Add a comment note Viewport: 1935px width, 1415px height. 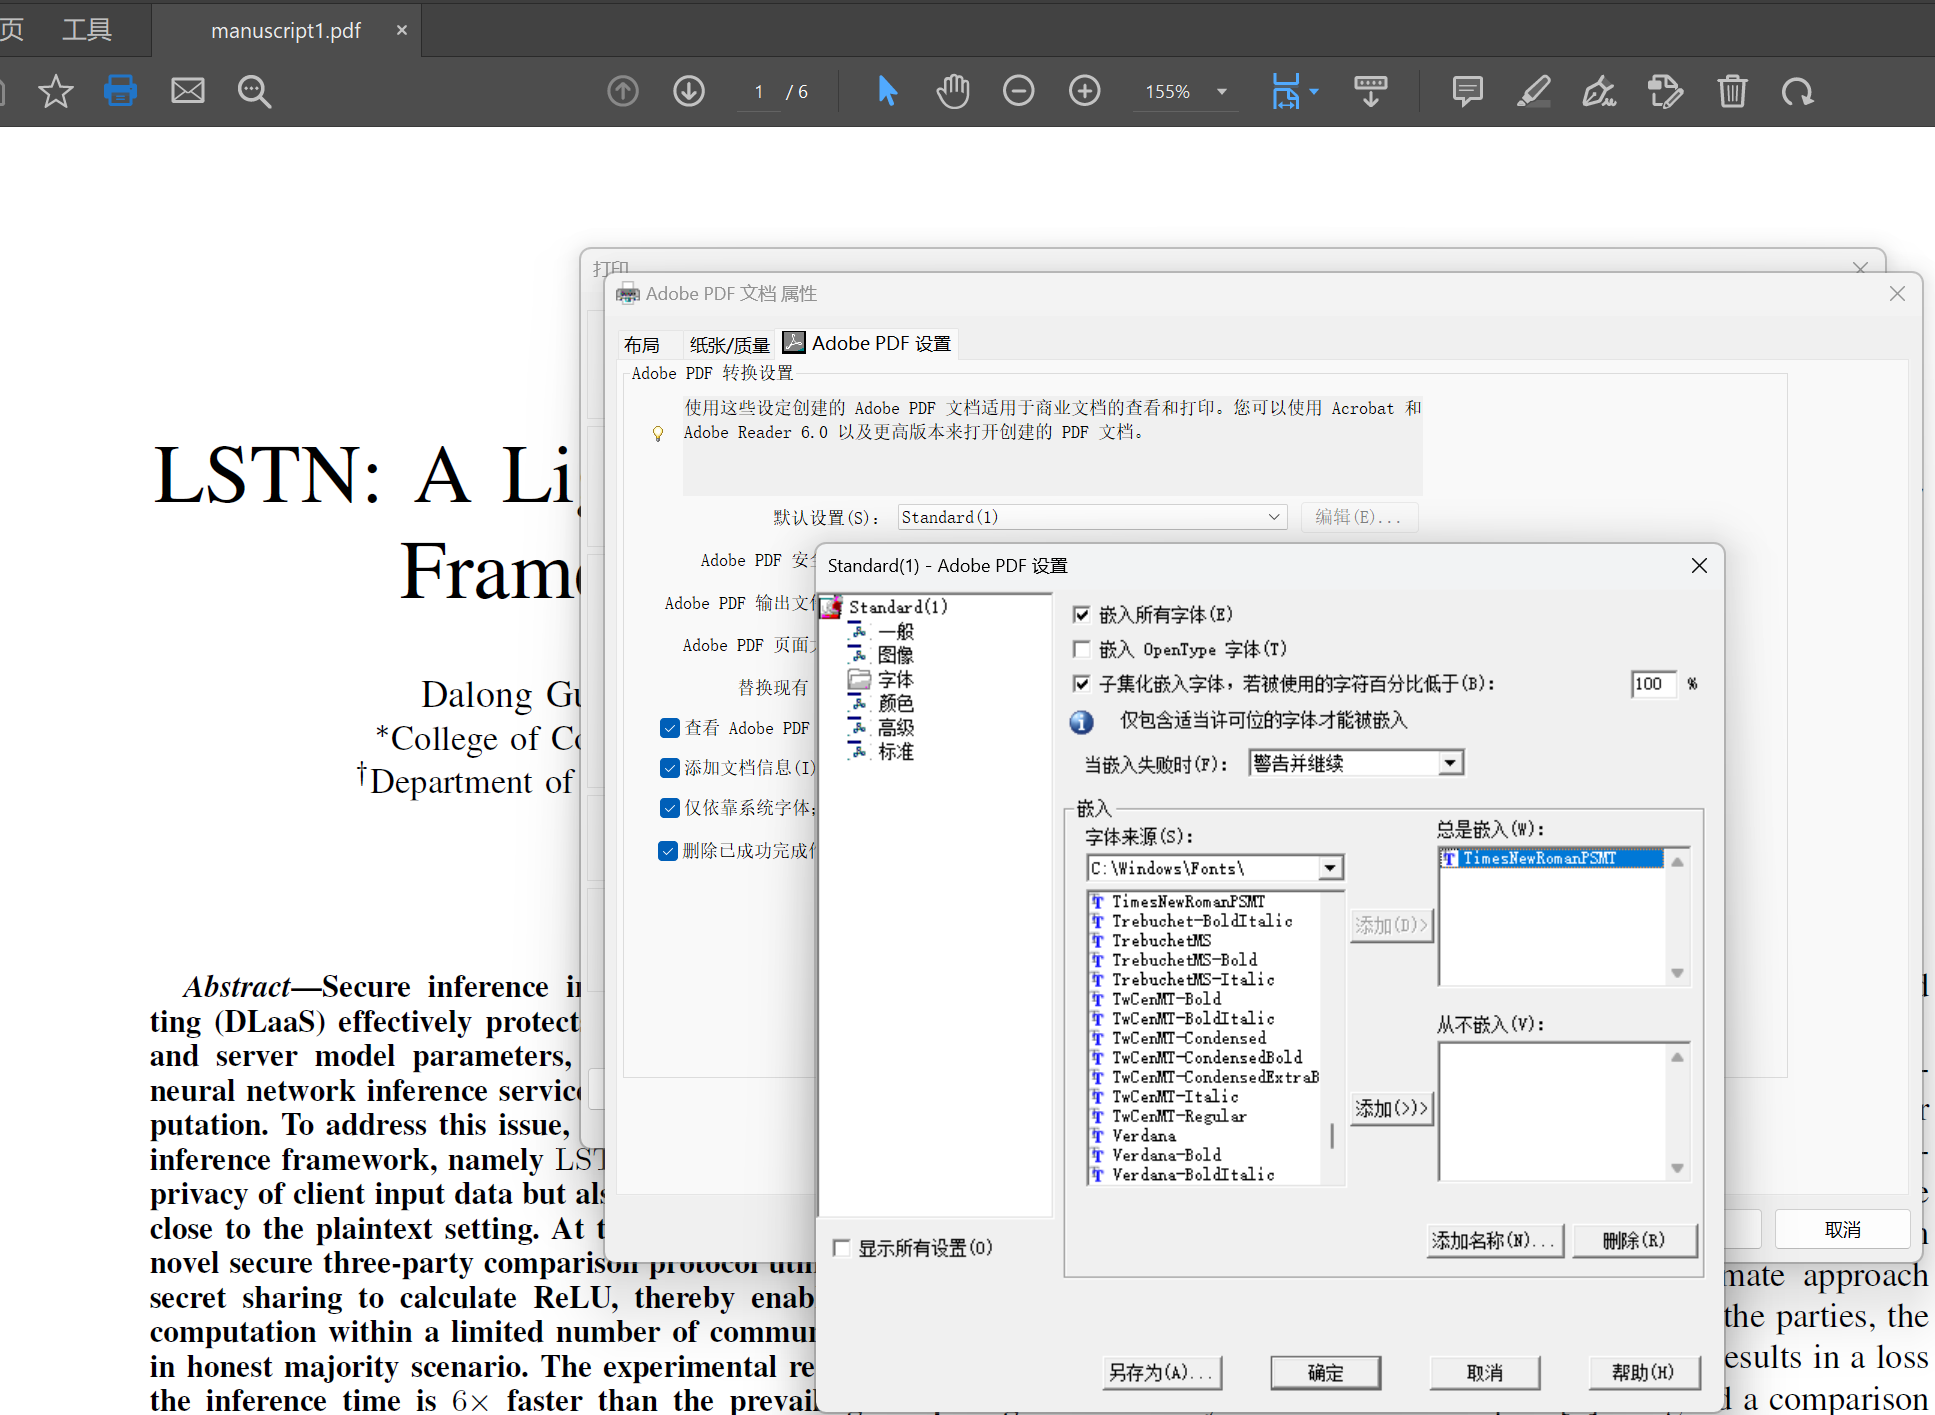coord(1467,91)
